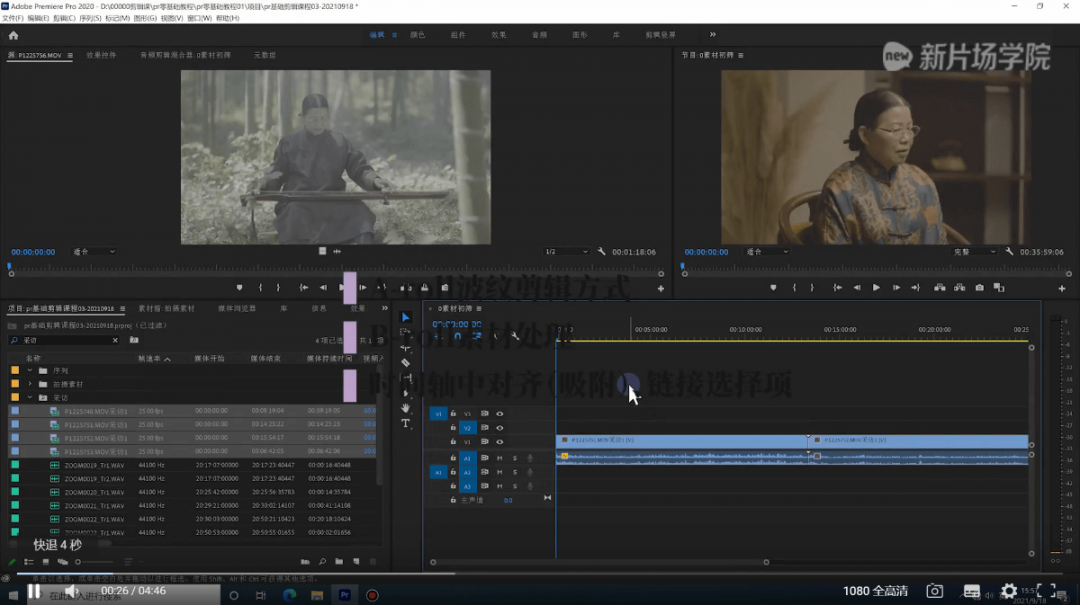The image size is (1080, 605).
Task: Open Find search in Project panel footer
Action: pyautogui.click(x=322, y=562)
